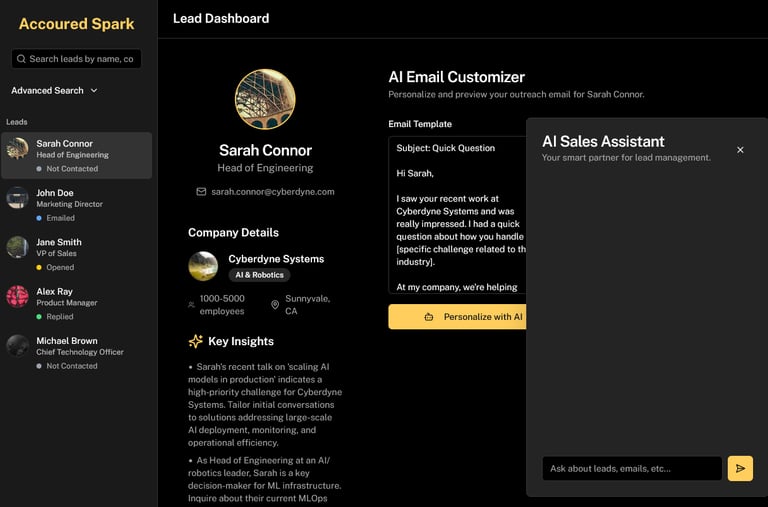The image size is (768, 507).
Task: Click sarah.connor@cyberdyne.com email address
Action: [x=273, y=192]
